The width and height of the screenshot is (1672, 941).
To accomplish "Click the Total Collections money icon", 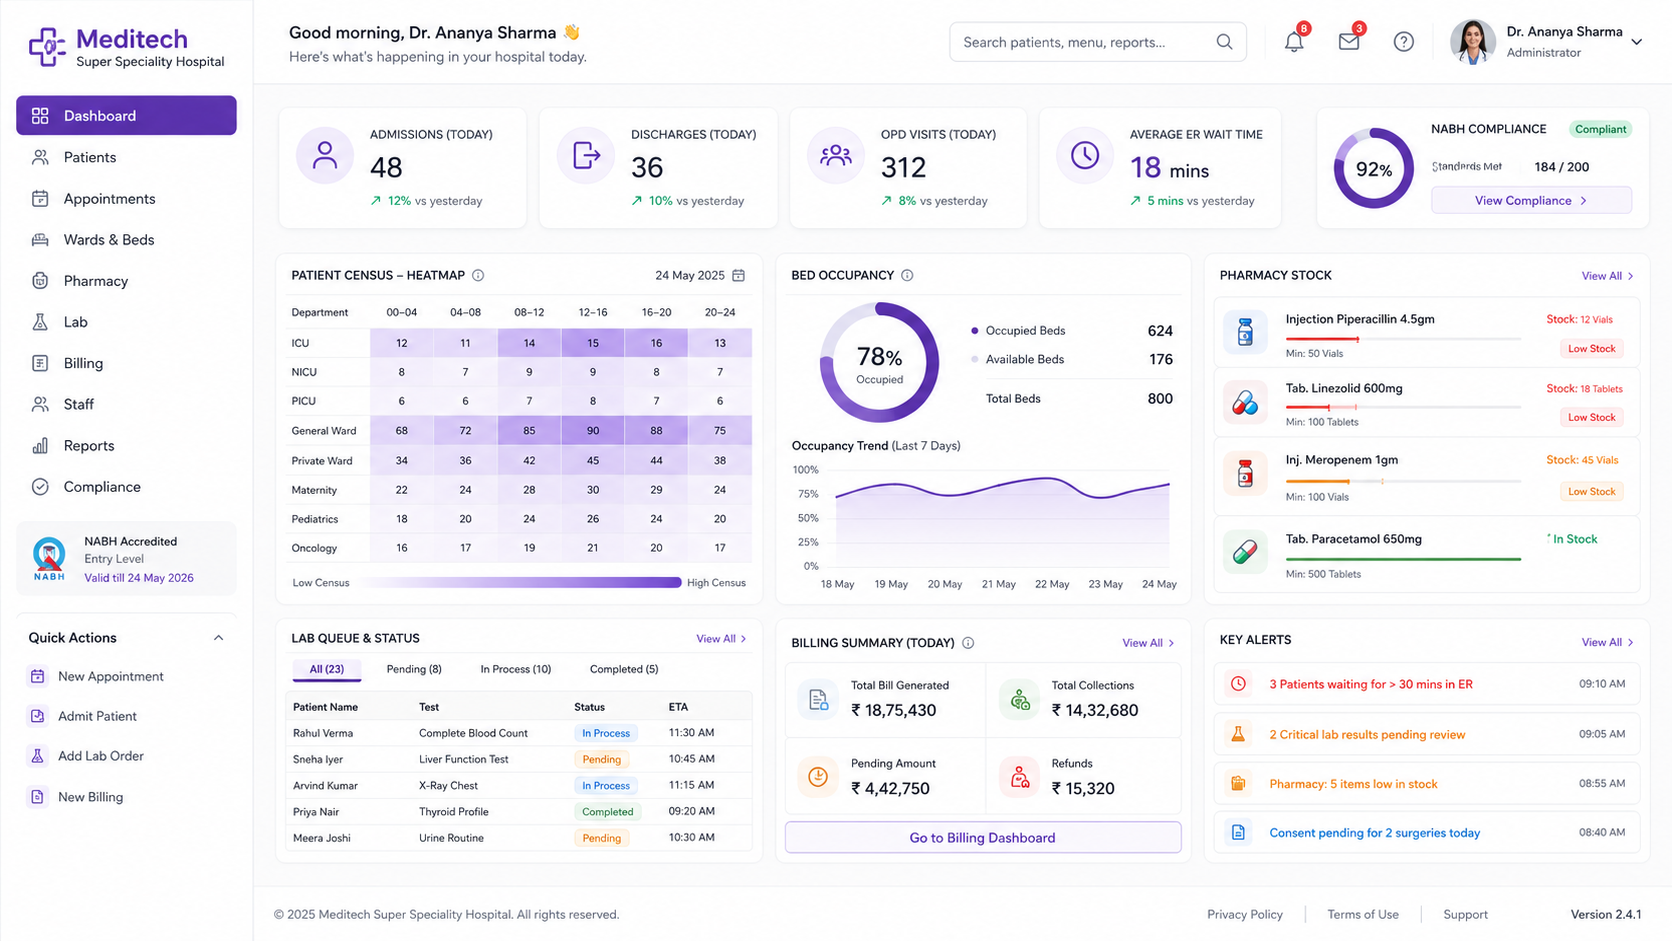I will [1019, 699].
